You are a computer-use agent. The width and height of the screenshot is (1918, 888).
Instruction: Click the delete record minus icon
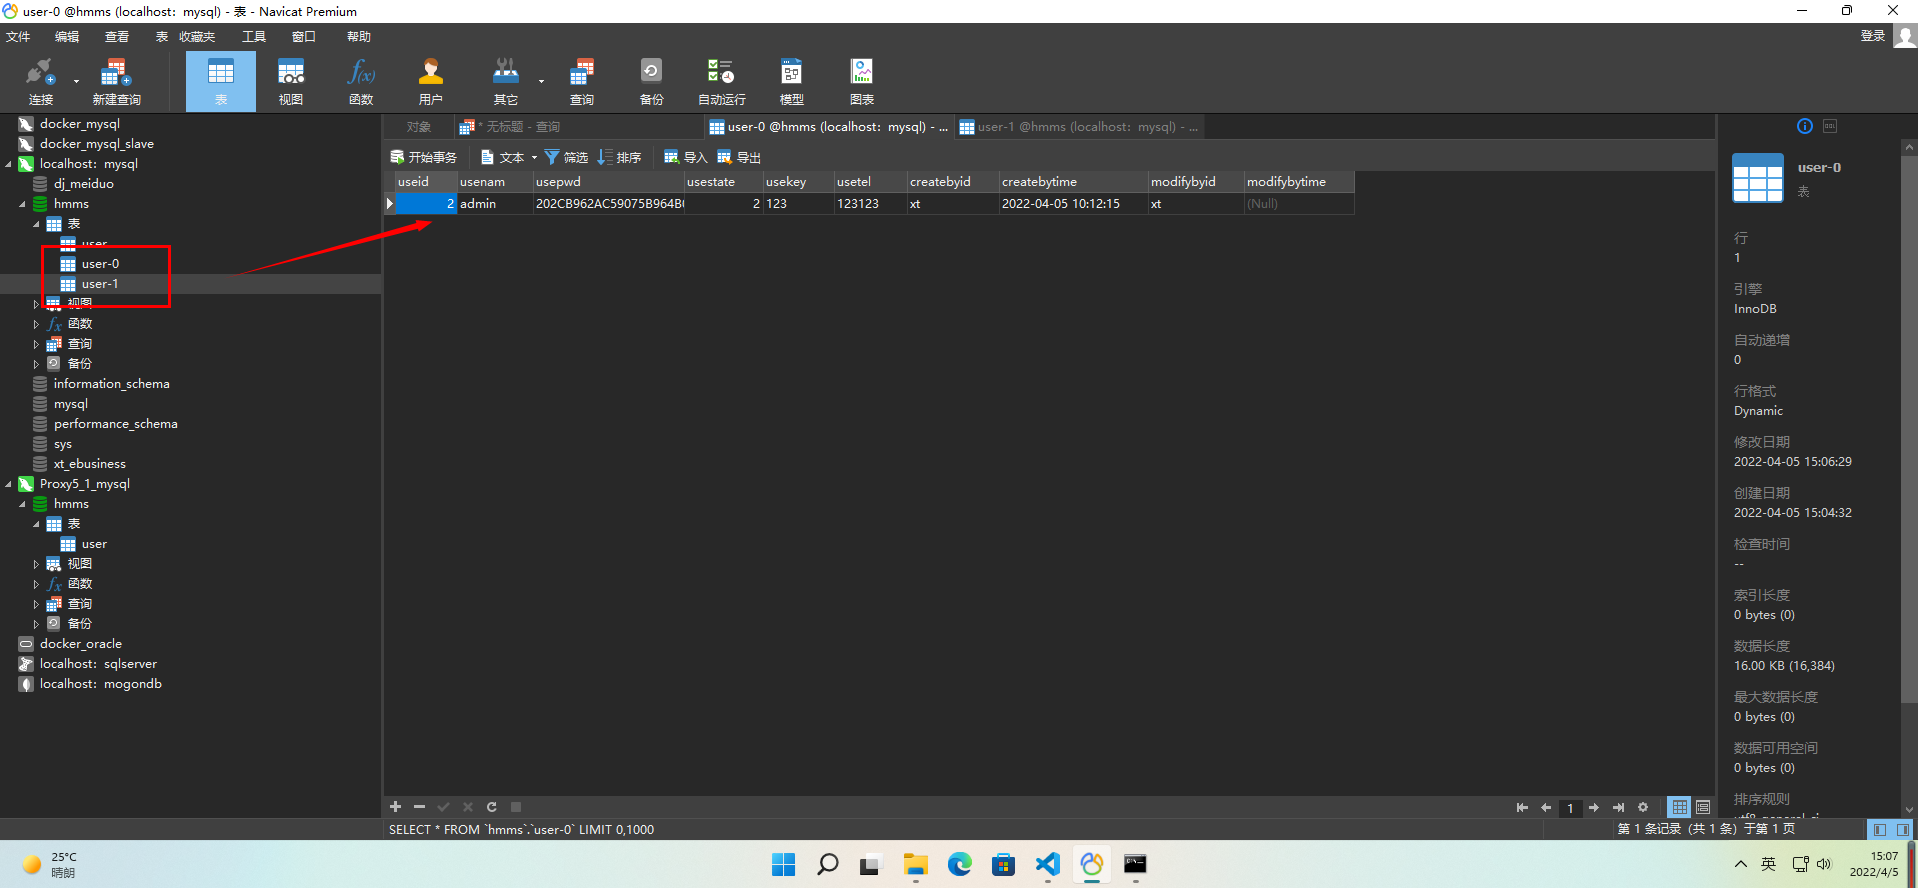coord(419,807)
